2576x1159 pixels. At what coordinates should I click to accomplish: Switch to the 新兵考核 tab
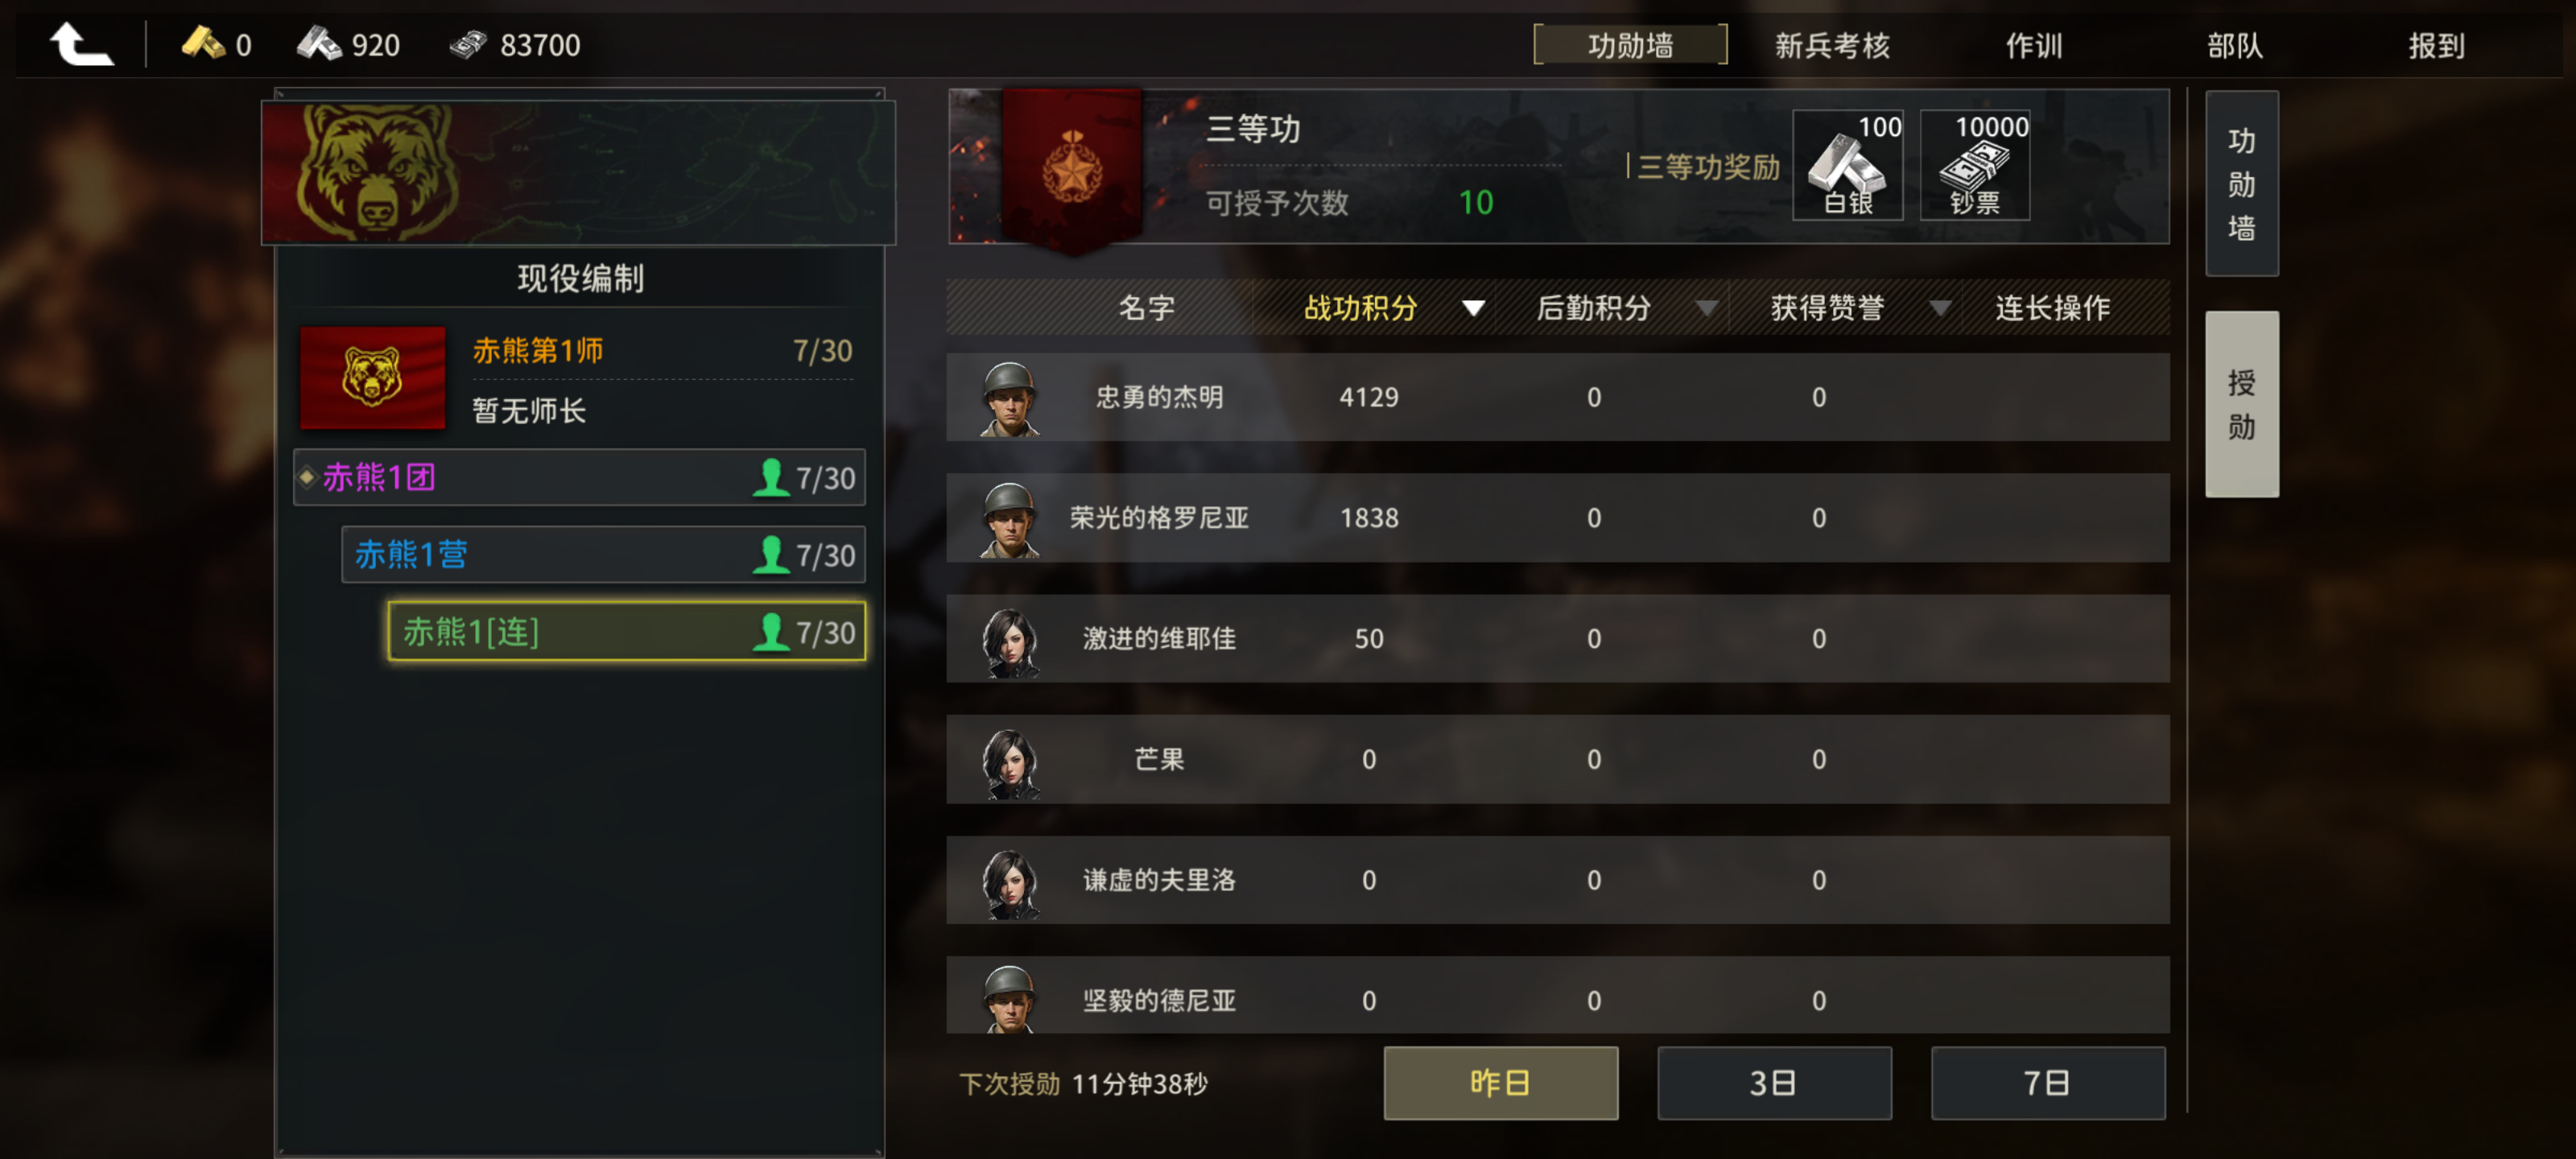[x=1832, y=45]
